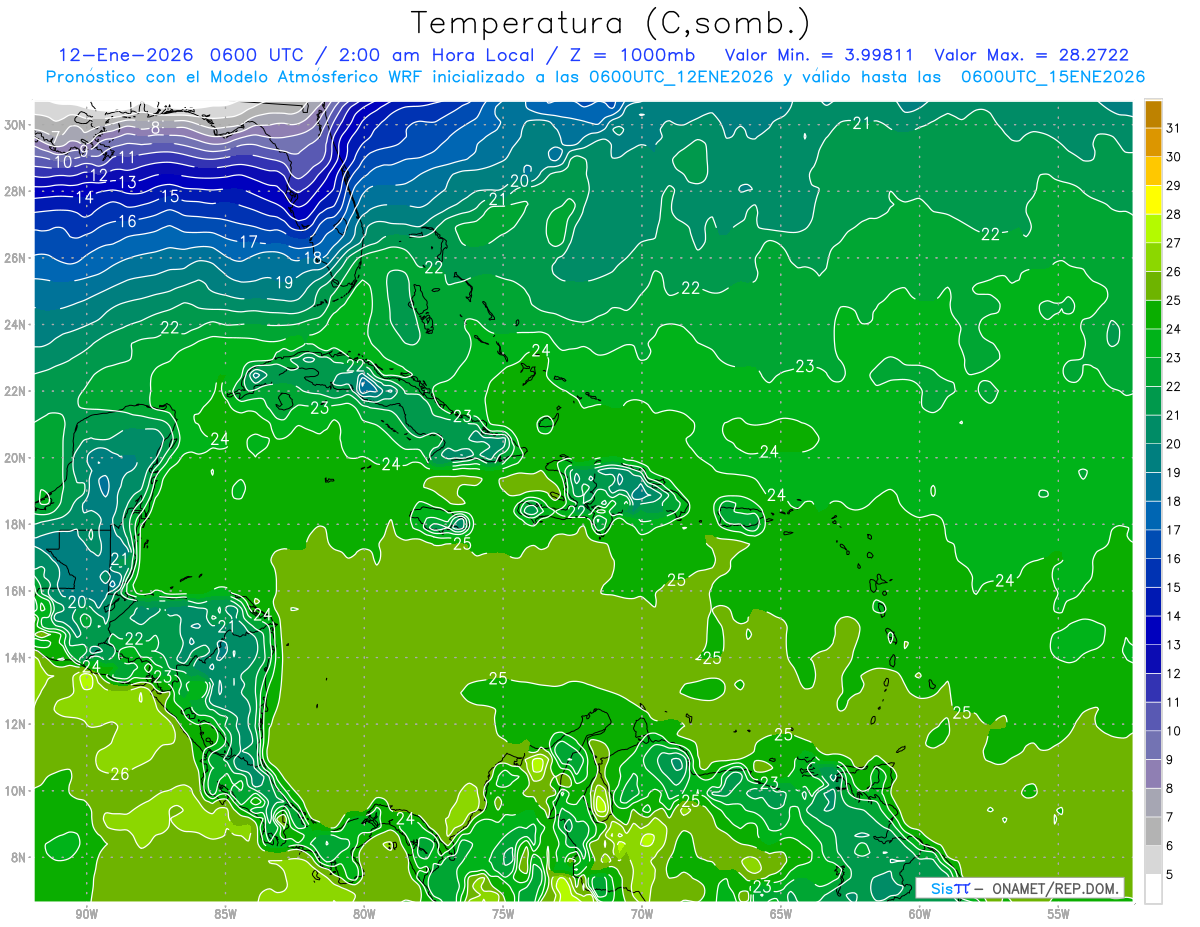Click the '14' contour label on the map
Viewport: 1200px width, 927px height.
click(x=84, y=198)
